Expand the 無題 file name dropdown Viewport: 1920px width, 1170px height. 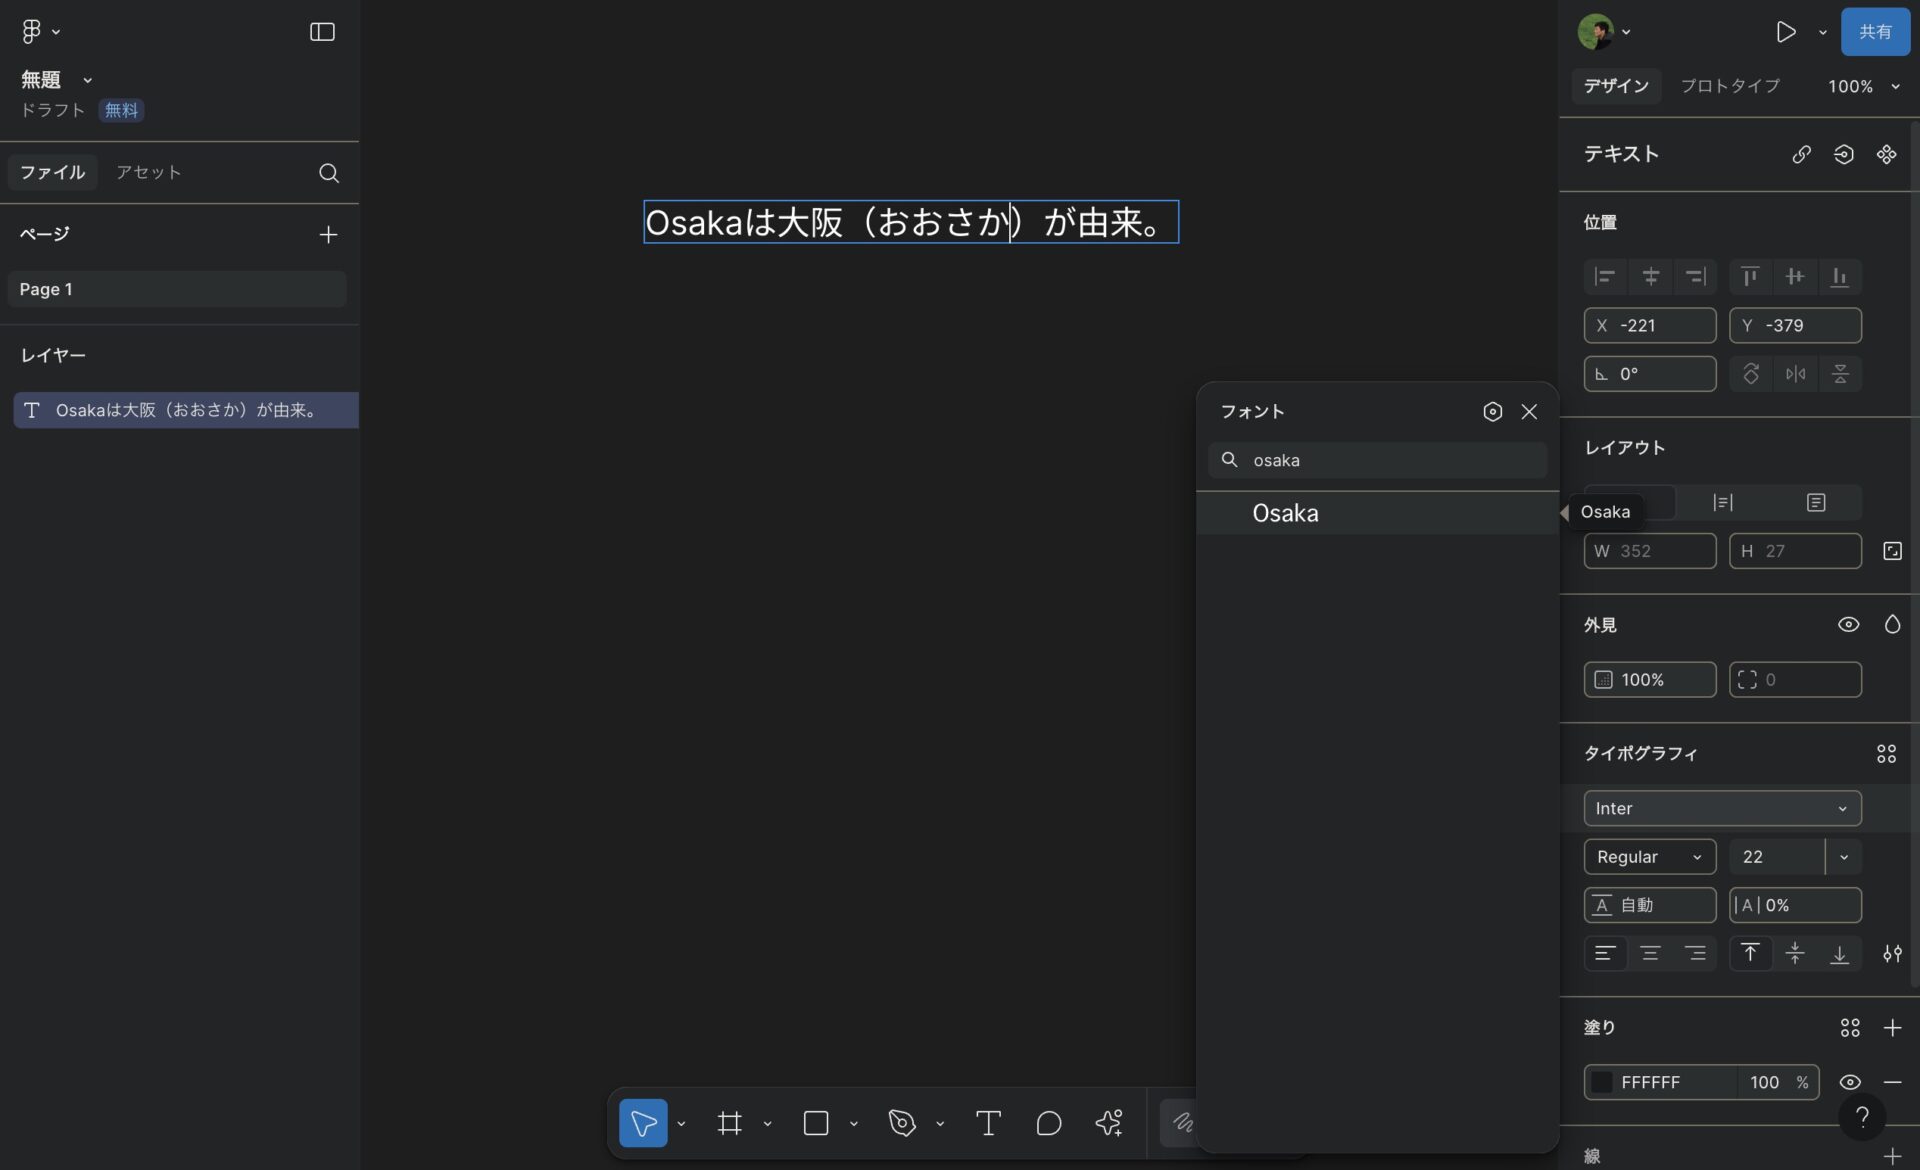click(87, 80)
